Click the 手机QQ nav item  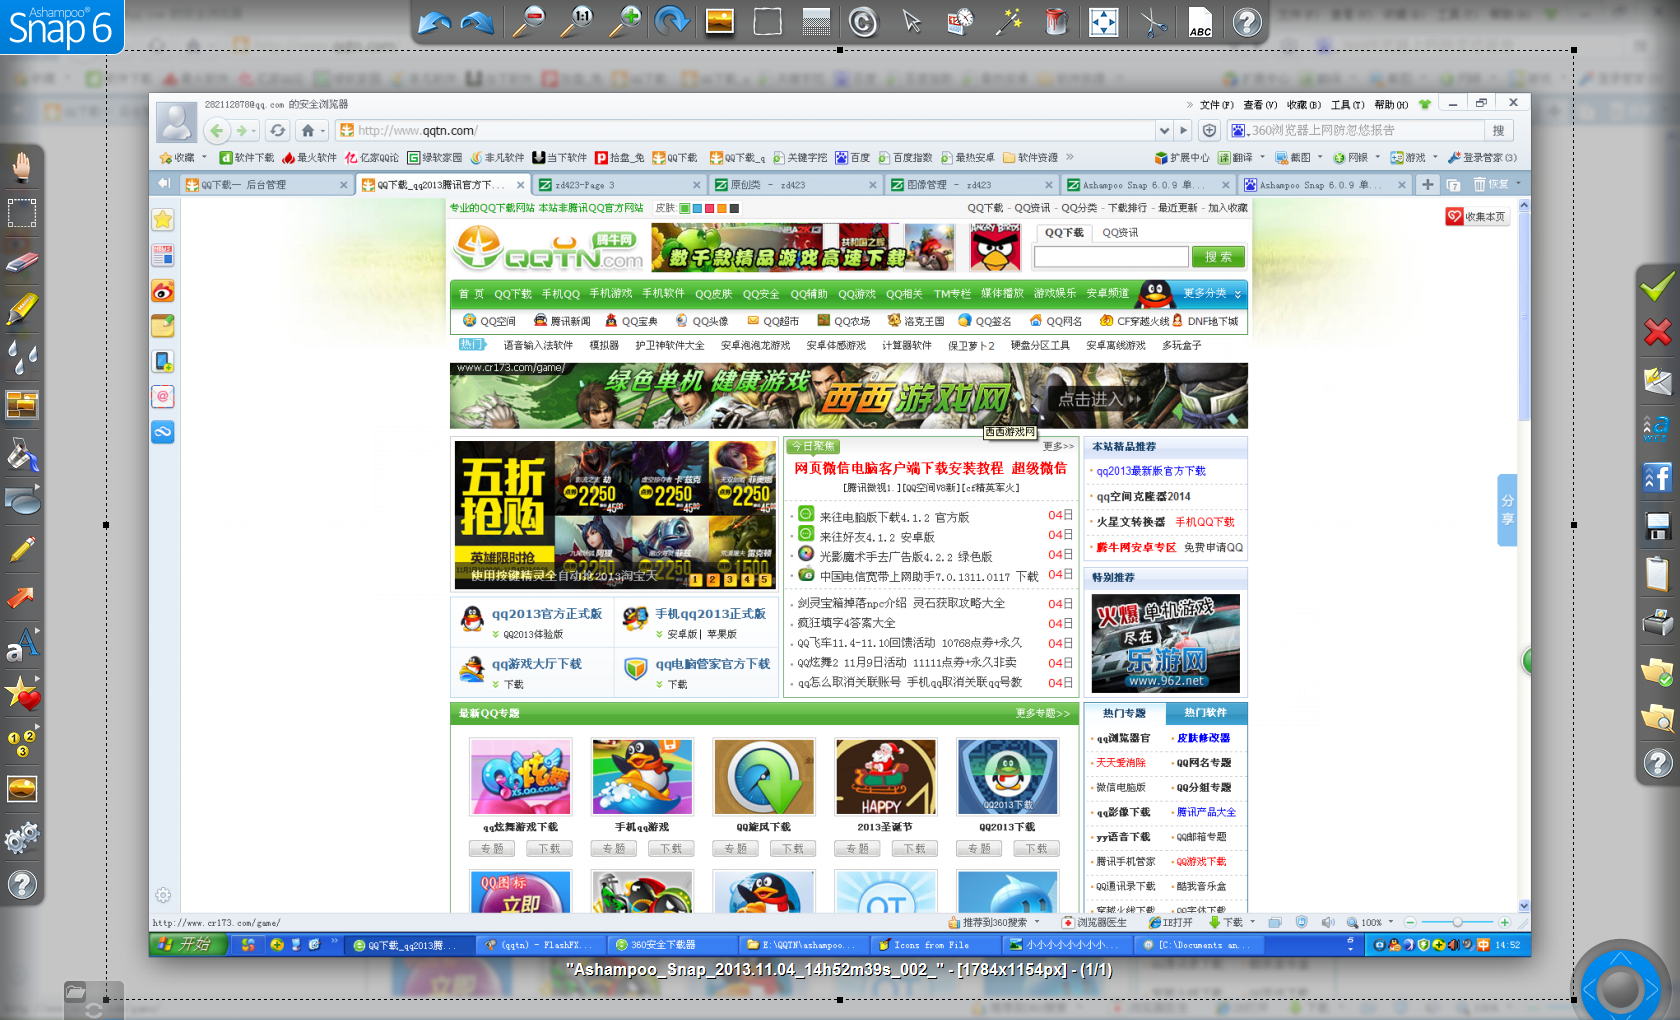click(x=560, y=293)
